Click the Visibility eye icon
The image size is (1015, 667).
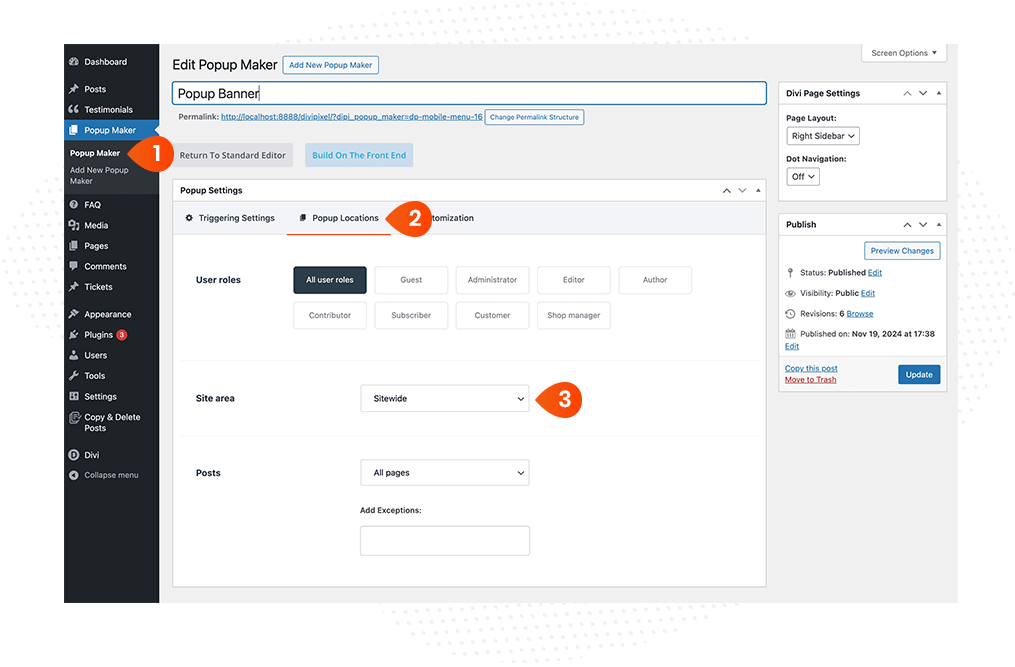coord(790,293)
